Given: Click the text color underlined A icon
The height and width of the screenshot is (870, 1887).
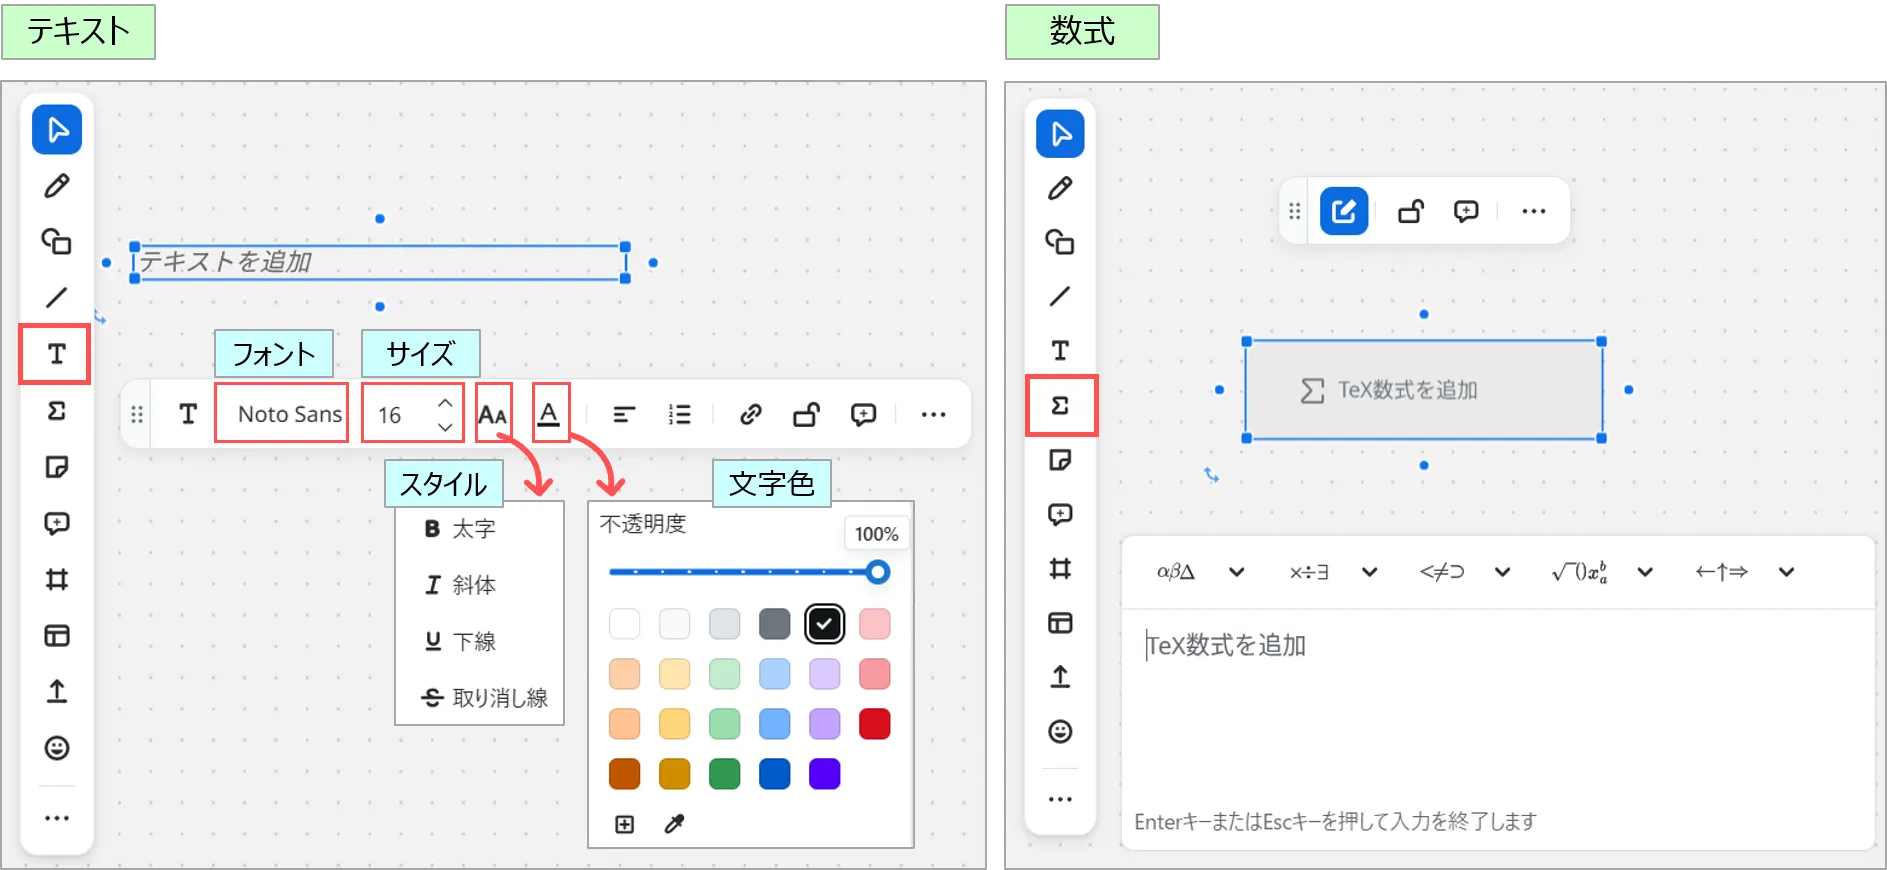Looking at the screenshot, I should (x=549, y=413).
